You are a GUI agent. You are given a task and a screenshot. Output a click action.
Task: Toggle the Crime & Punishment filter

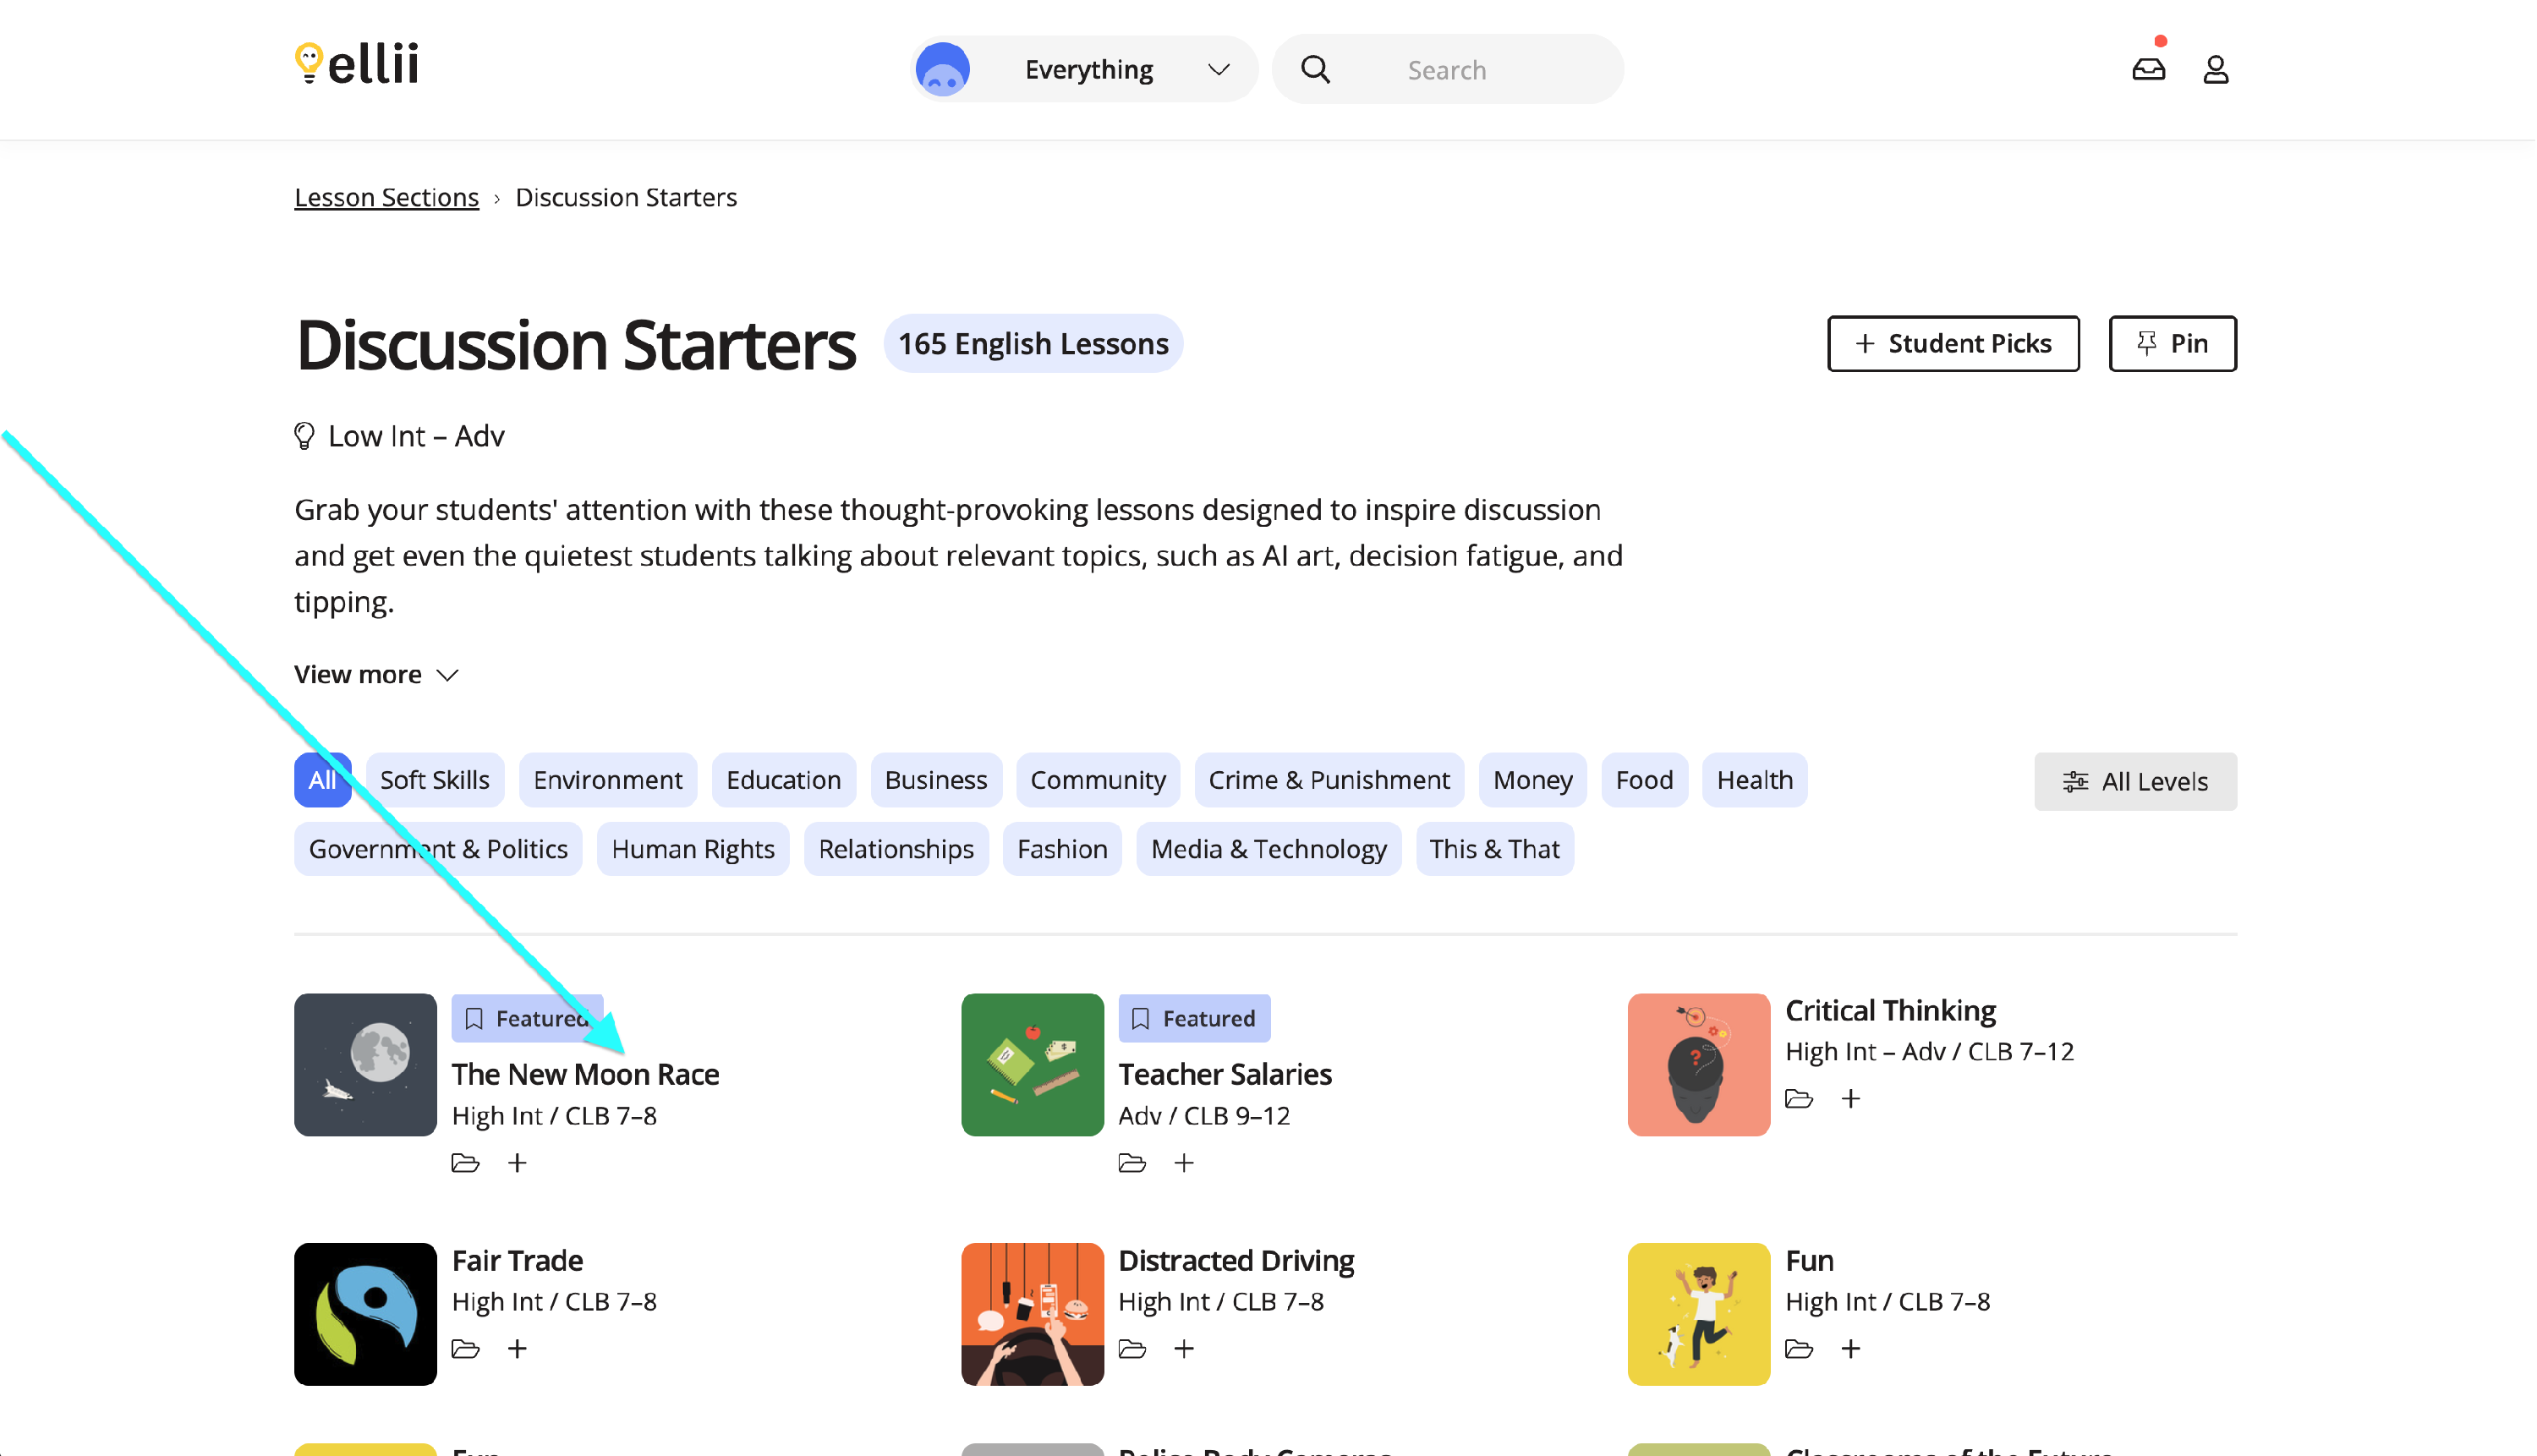coord(1328,780)
